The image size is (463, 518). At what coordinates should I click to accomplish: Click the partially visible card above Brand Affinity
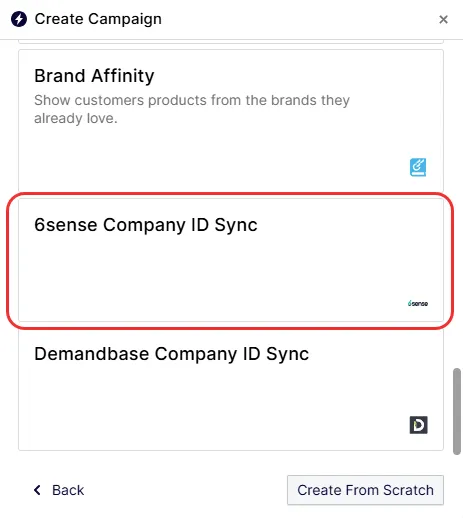231,41
